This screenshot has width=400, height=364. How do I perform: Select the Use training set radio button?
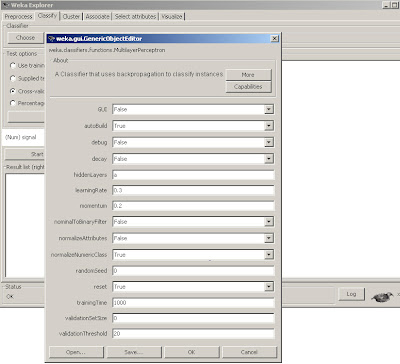(x=13, y=66)
